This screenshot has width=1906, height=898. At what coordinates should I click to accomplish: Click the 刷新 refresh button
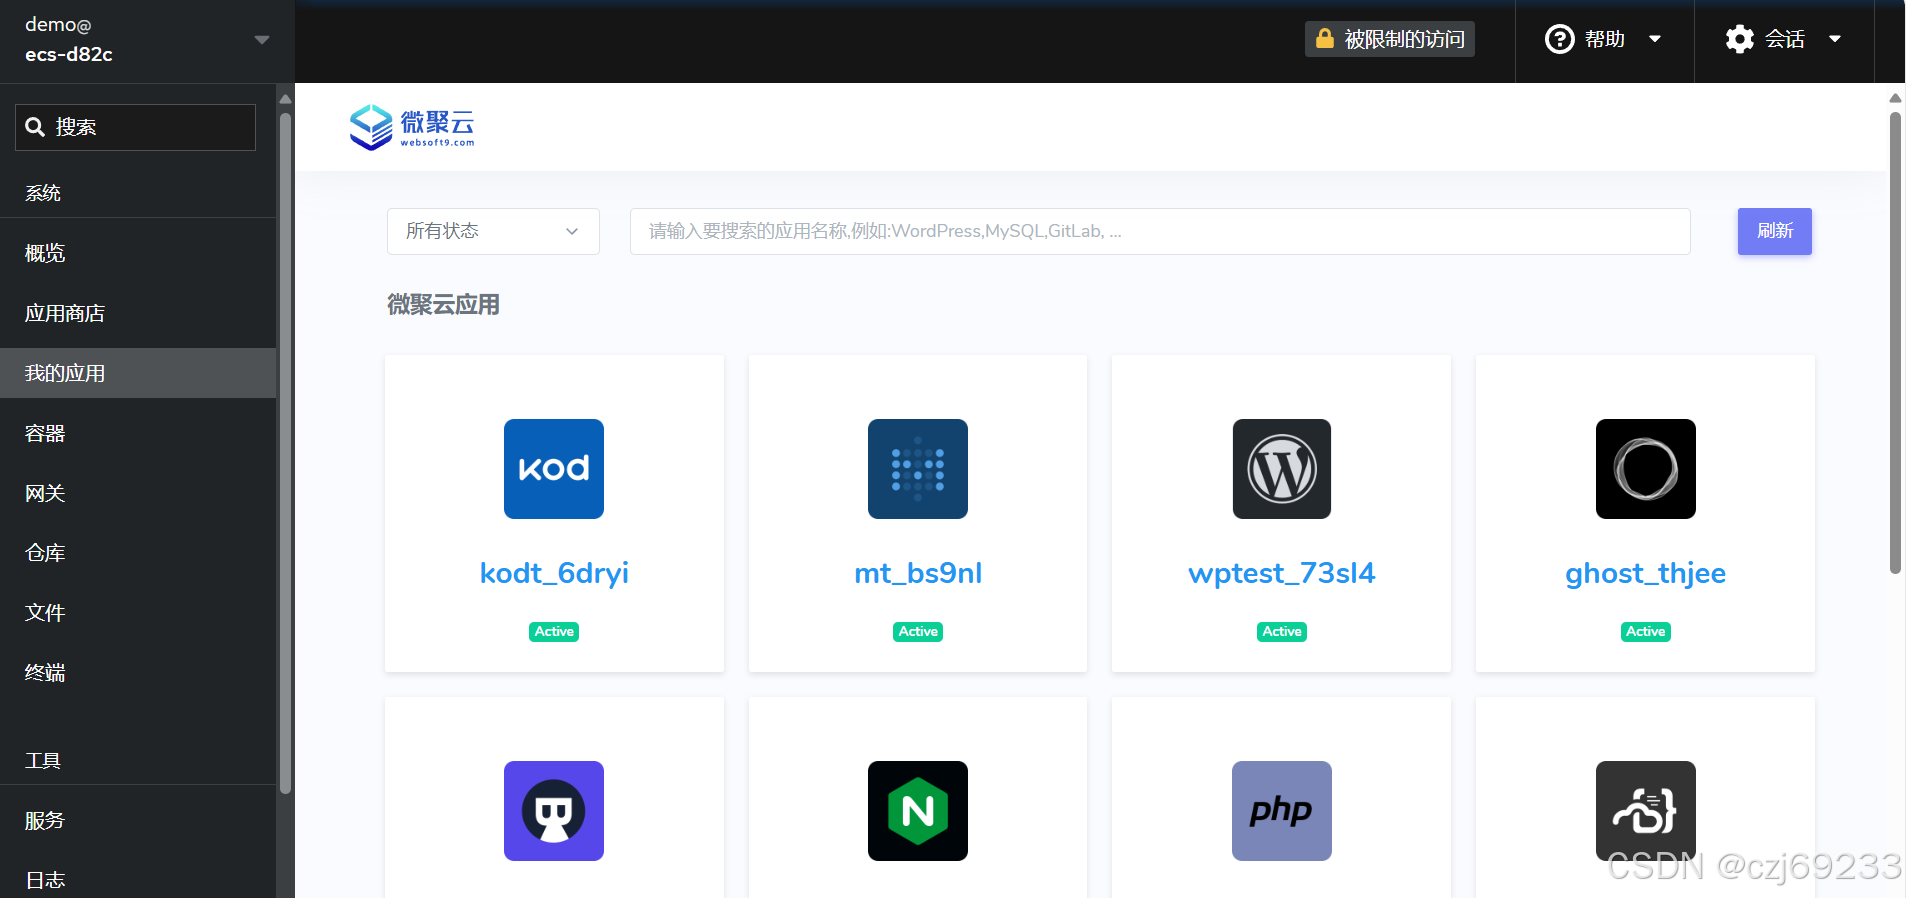1774,231
